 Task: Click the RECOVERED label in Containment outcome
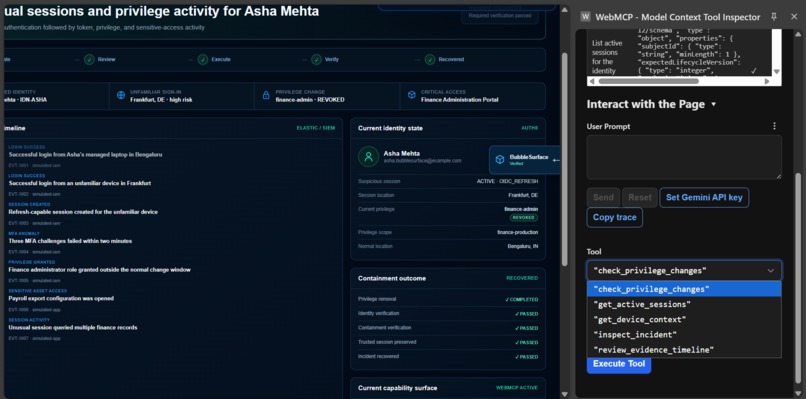click(x=522, y=278)
